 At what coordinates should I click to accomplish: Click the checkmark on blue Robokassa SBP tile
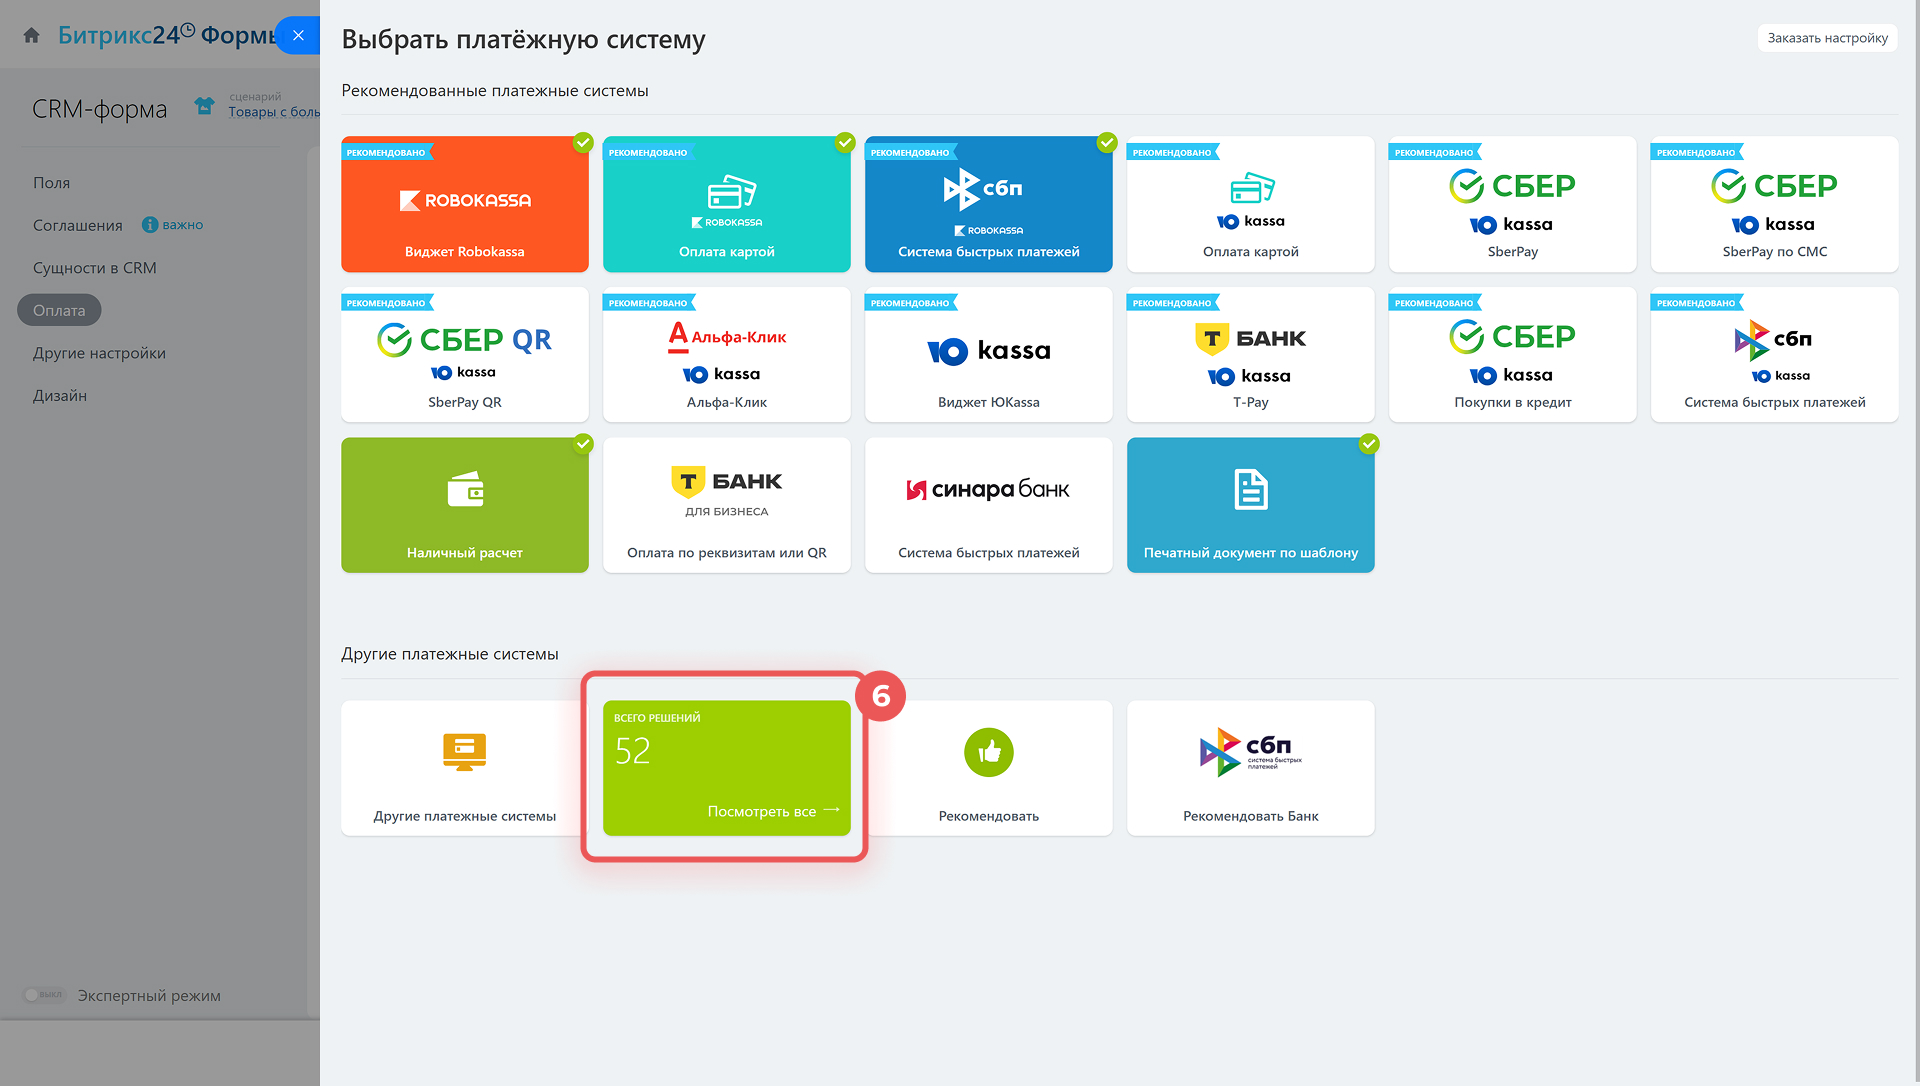coord(1107,142)
